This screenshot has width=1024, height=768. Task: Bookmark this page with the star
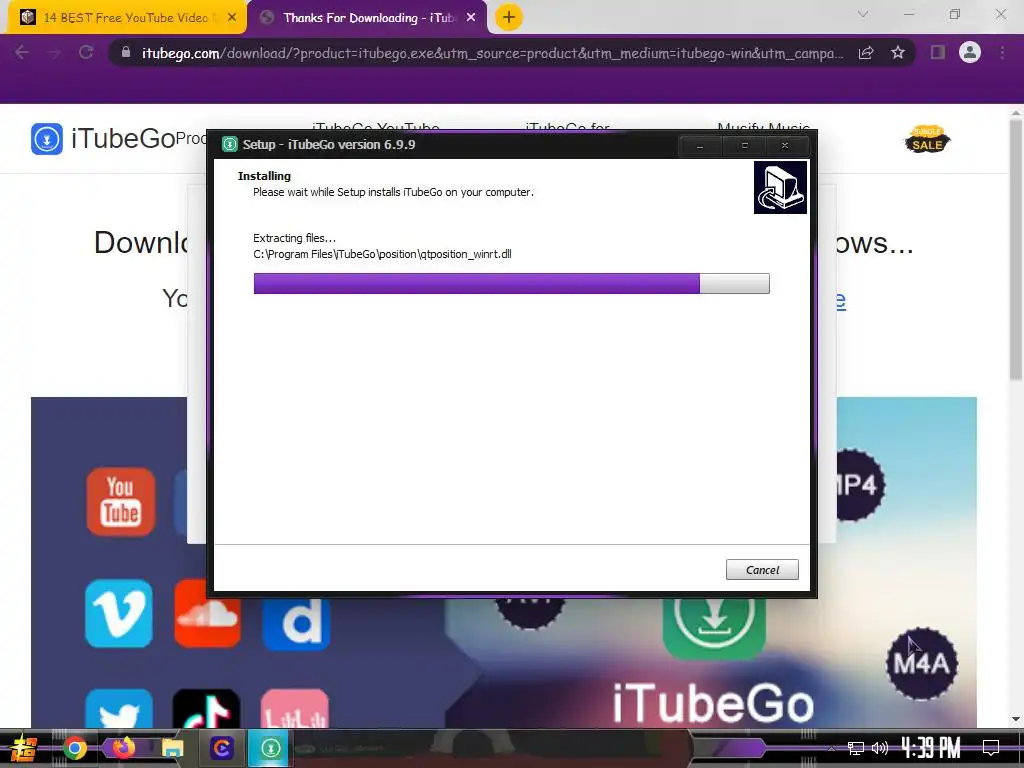(898, 52)
